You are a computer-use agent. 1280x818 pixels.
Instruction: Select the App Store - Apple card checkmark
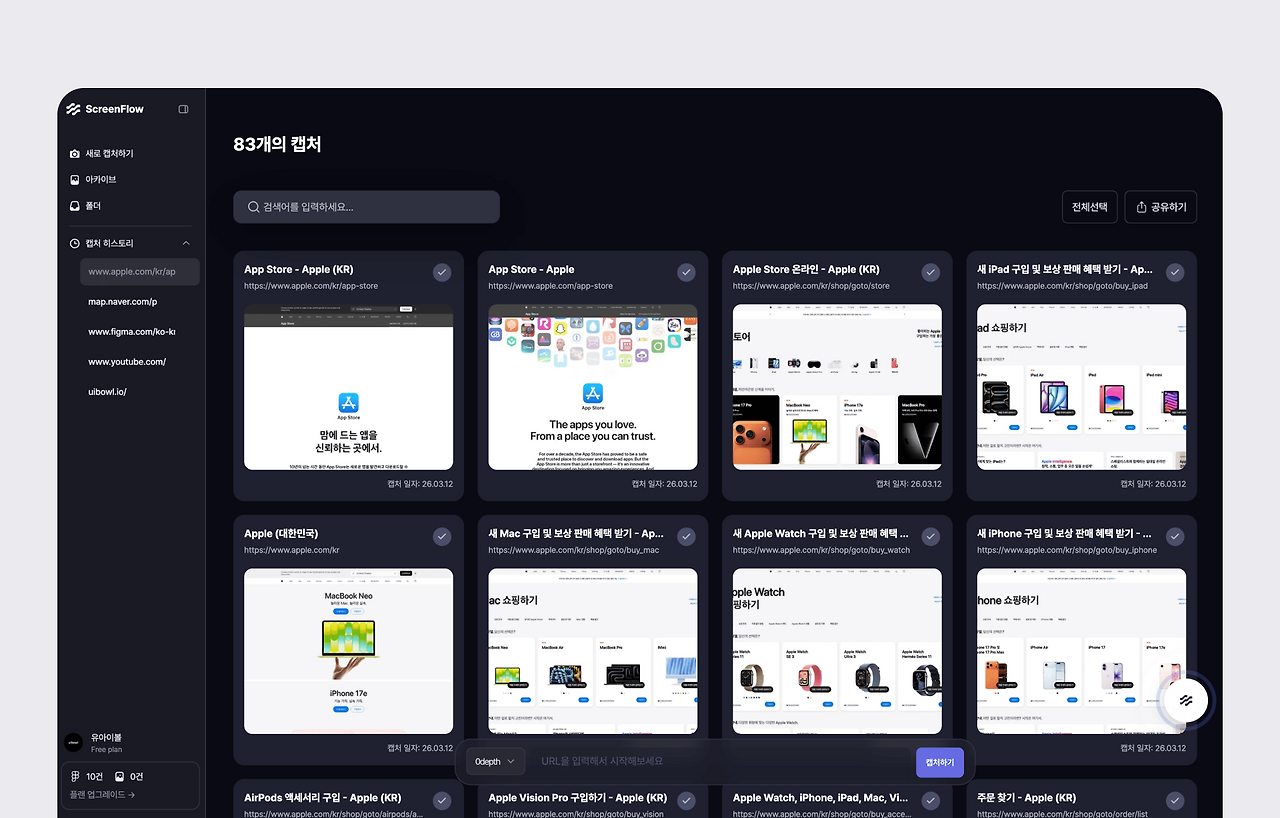[686, 272]
